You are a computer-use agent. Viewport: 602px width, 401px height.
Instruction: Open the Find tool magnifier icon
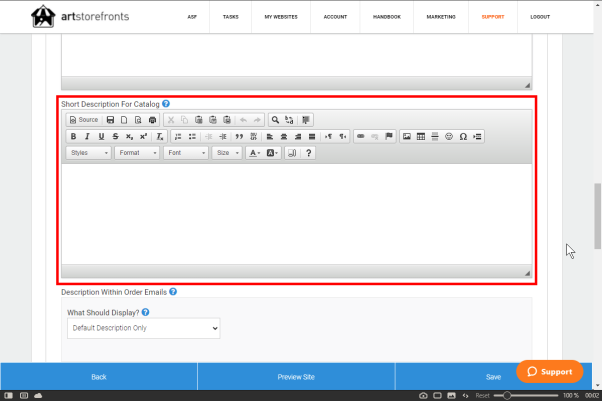pyautogui.click(x=275, y=119)
